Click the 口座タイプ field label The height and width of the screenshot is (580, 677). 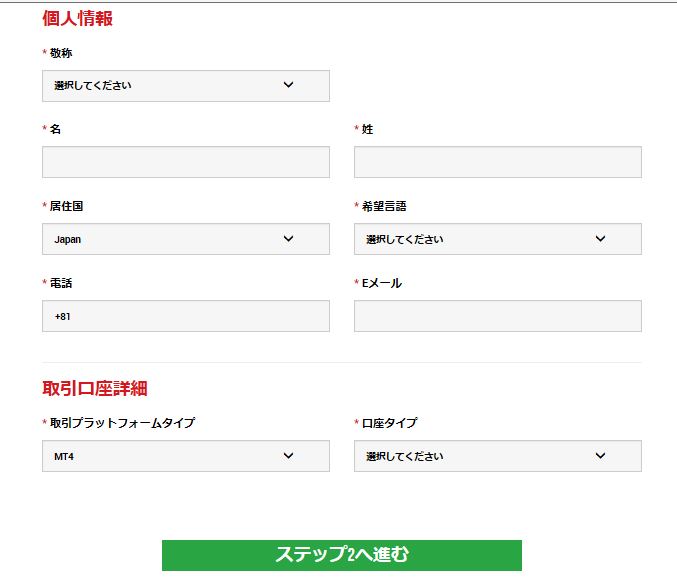pyautogui.click(x=389, y=423)
